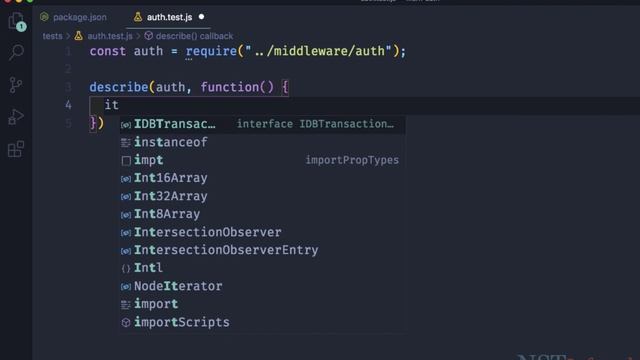Open the Run and Debug view icon

click(16, 117)
